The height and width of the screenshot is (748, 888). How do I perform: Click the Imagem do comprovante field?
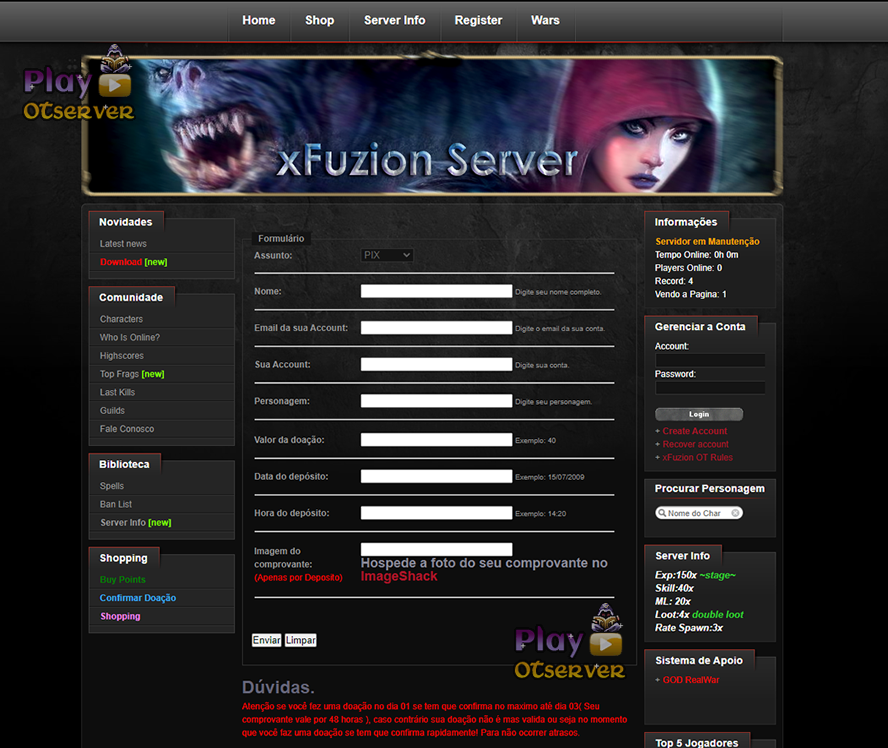coord(437,550)
